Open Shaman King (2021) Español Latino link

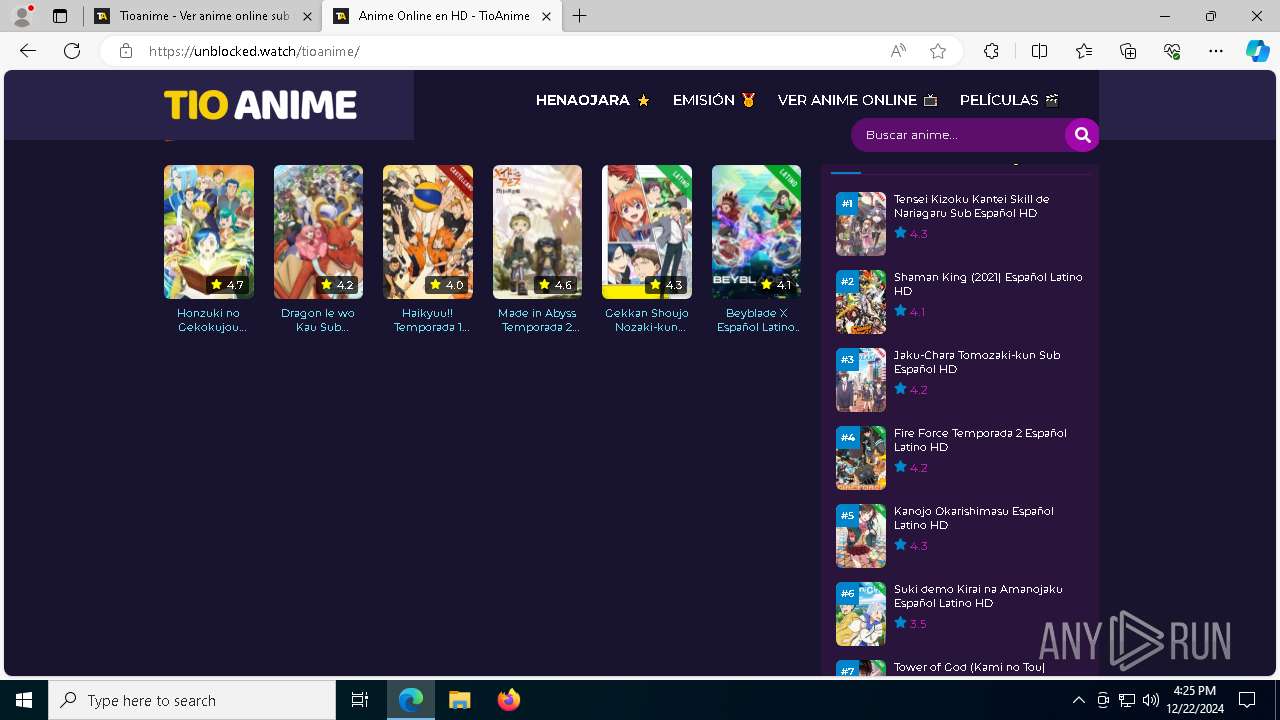coord(988,284)
